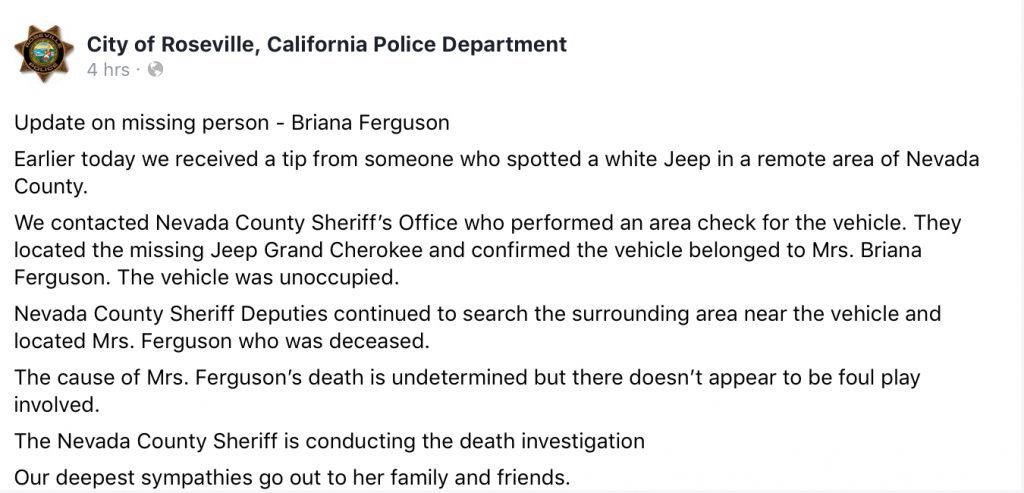
Task: Click the Nevada County Sheriff's Office paragraph
Action: 487,250
